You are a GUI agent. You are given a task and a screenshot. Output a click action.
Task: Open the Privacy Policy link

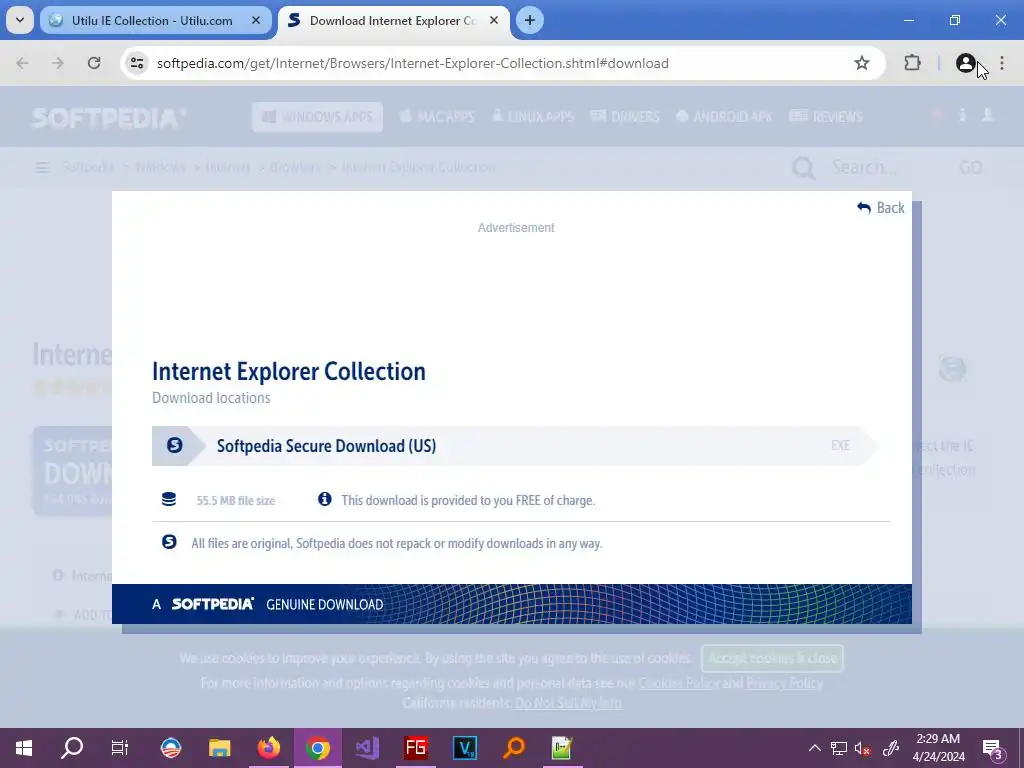point(784,683)
